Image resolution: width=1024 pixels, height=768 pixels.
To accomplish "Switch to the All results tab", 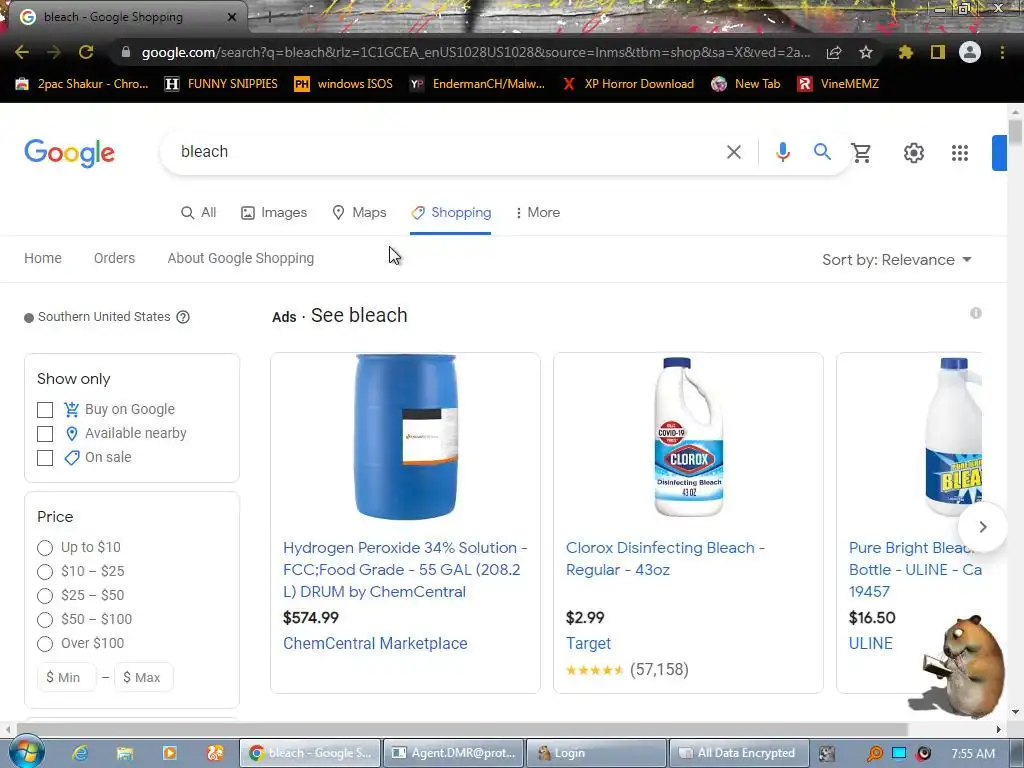I will point(199,213).
